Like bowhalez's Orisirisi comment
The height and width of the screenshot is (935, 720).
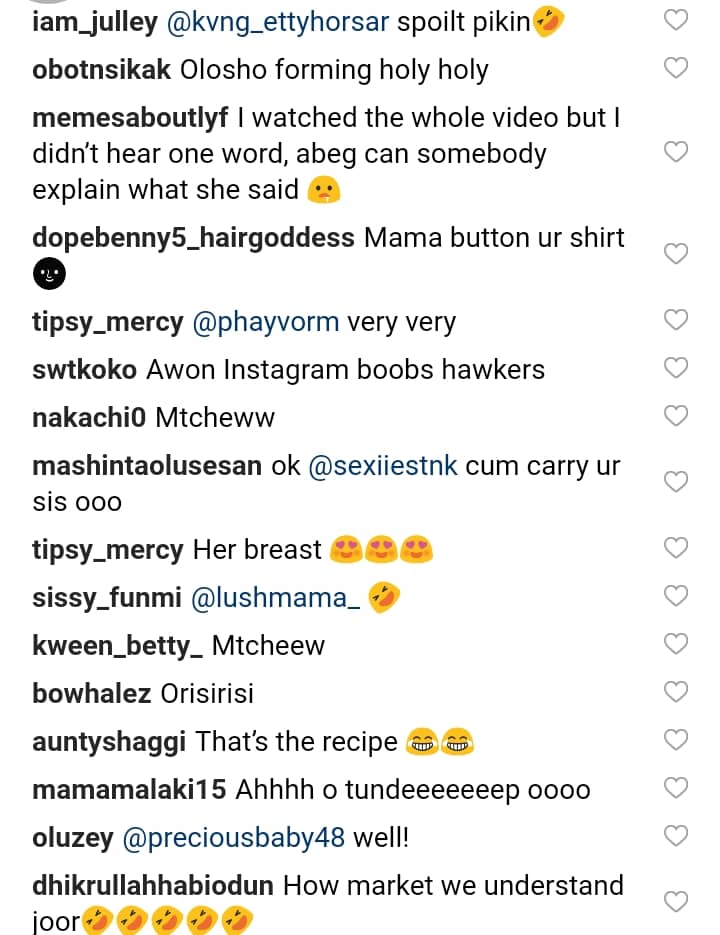[x=677, y=692]
